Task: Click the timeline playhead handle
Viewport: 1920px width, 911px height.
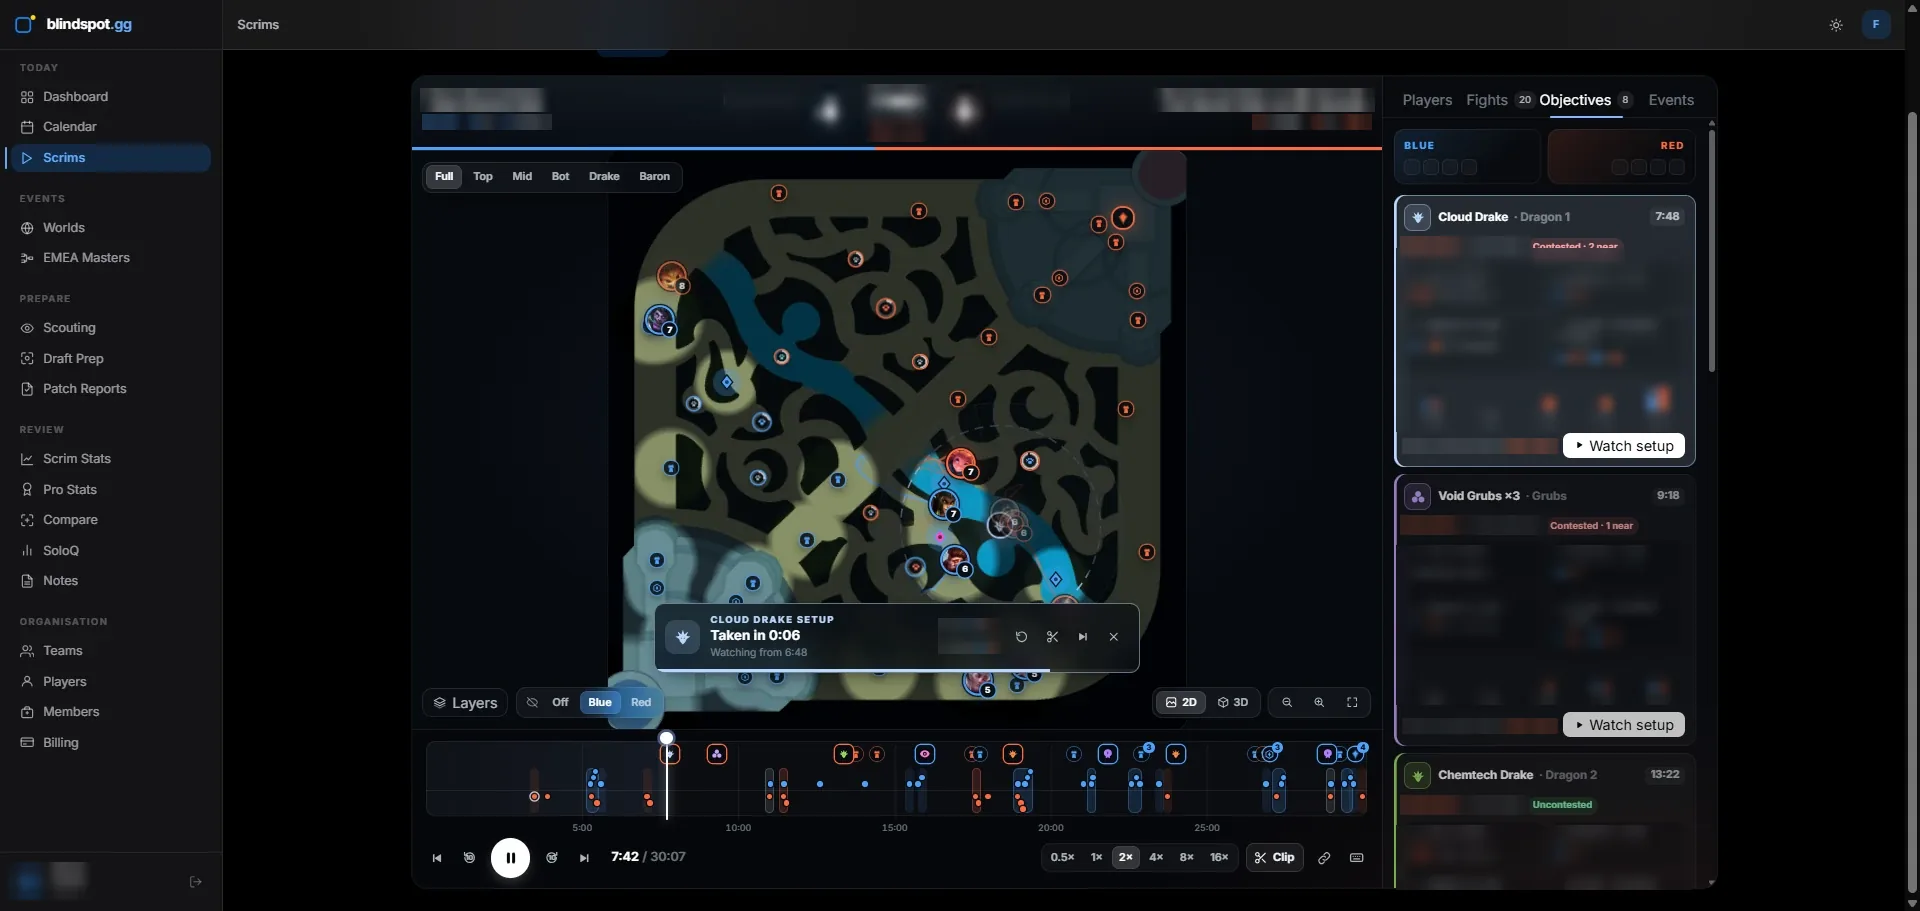Action: 666,738
